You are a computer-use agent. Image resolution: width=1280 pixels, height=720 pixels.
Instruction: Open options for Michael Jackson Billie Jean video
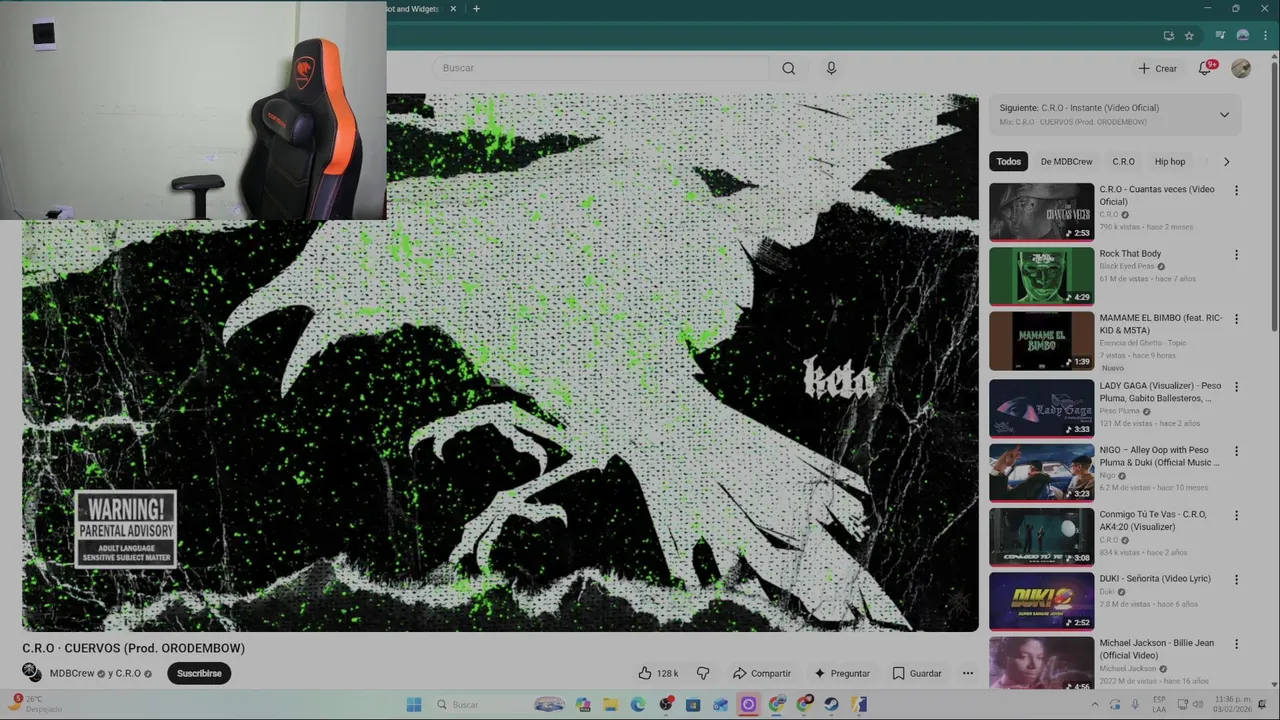coord(1236,644)
